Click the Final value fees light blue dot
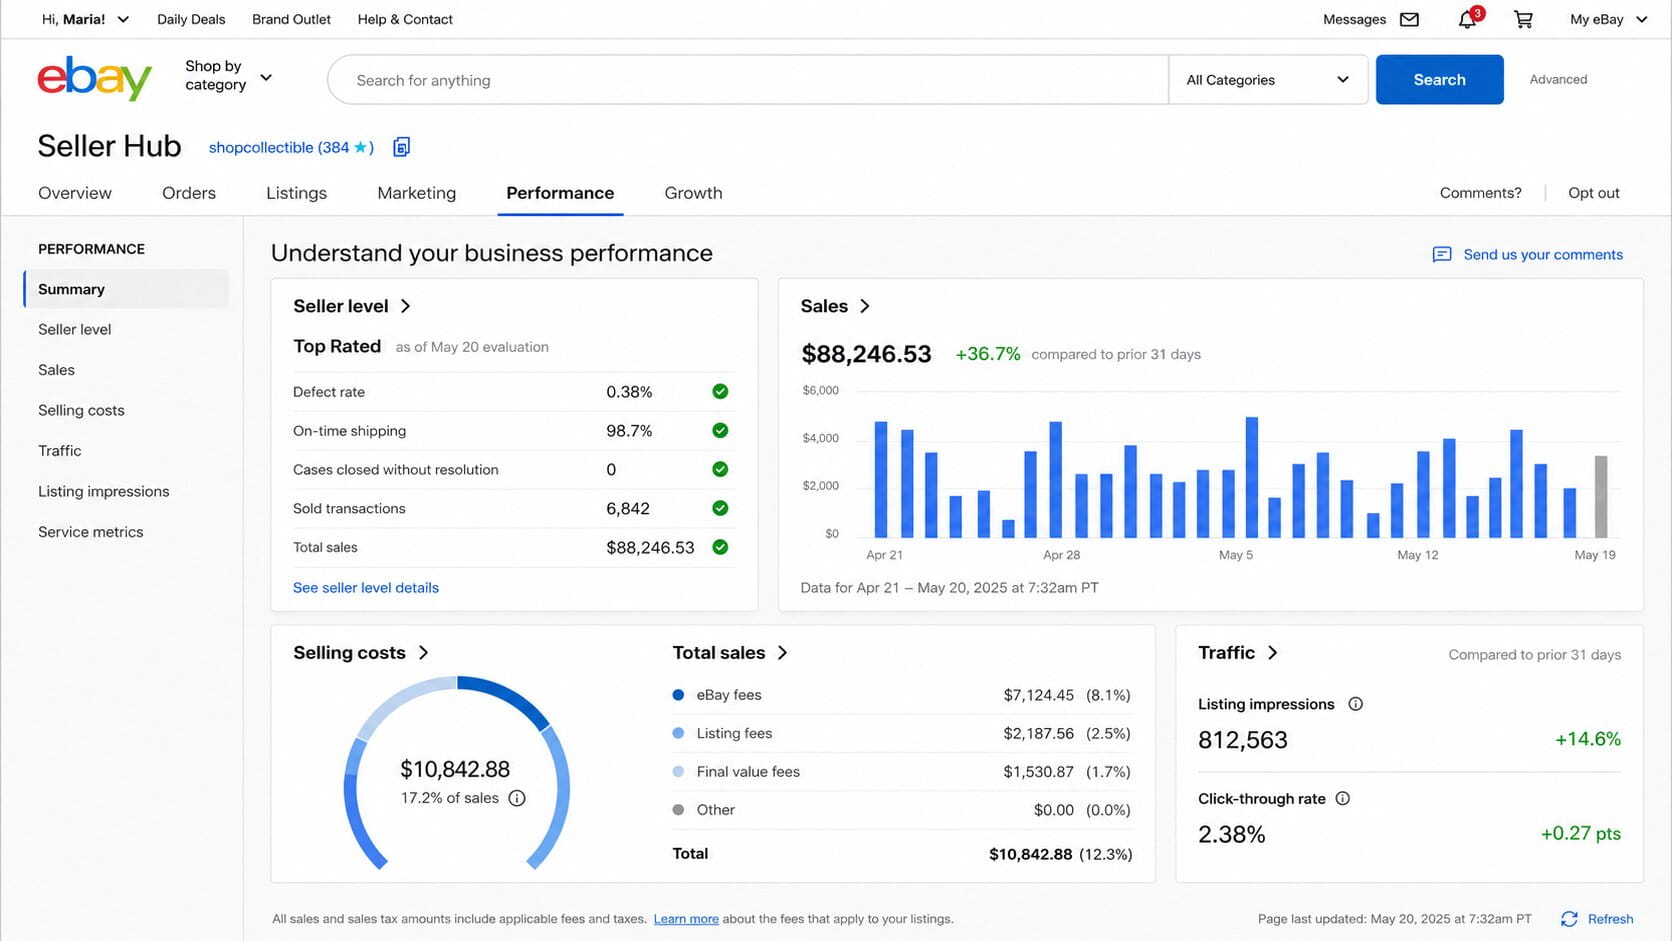The image size is (1672, 941). tap(678, 771)
